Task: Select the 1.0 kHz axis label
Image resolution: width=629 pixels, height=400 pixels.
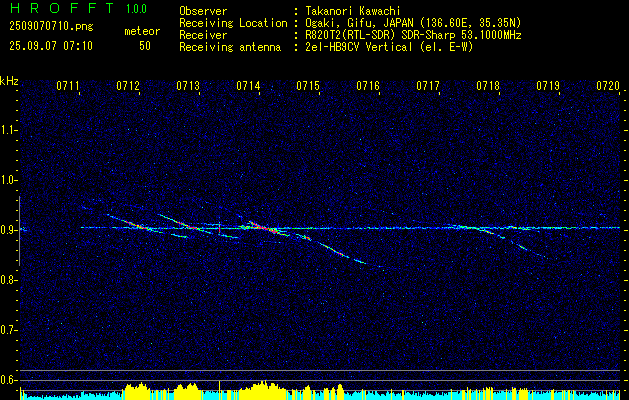Action: (8, 180)
